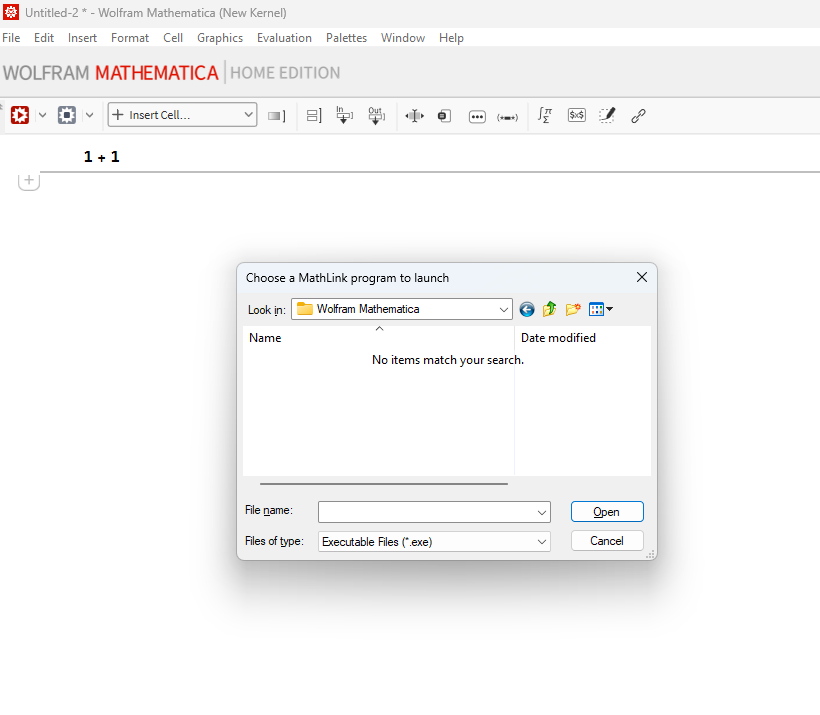Open the View Menu icon dropdown
This screenshot has height=715, width=820.
[600, 310]
